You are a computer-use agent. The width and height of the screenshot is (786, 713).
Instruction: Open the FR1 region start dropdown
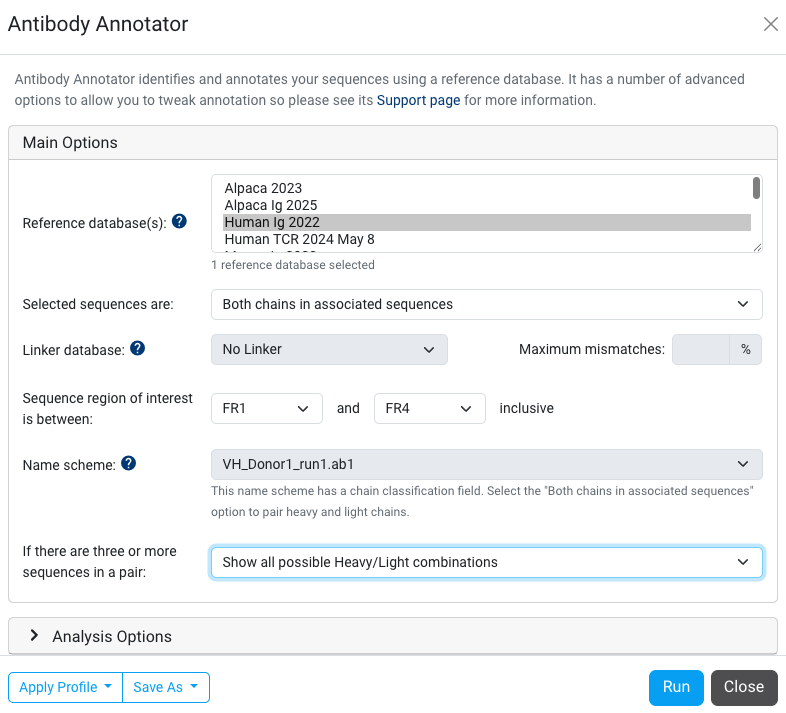coord(266,408)
